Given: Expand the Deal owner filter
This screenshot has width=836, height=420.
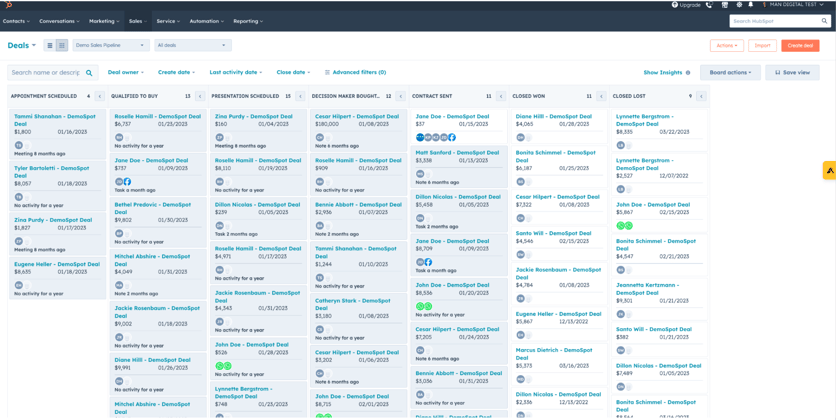Looking at the screenshot, I should click(x=125, y=72).
